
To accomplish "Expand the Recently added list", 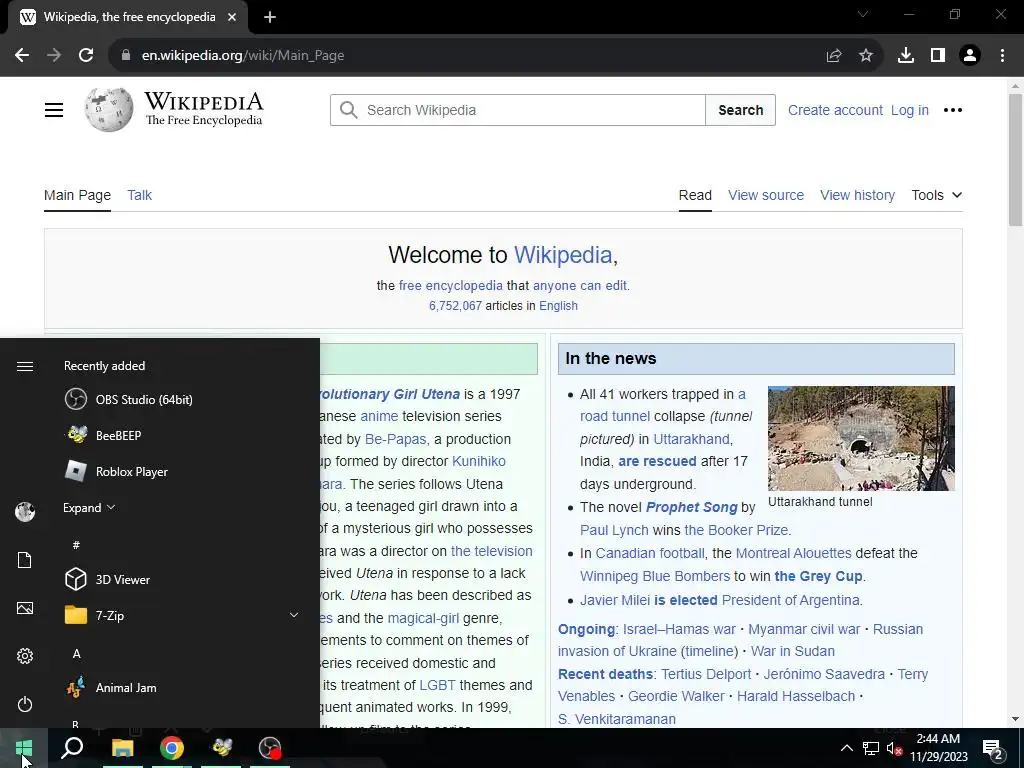I will point(89,507).
